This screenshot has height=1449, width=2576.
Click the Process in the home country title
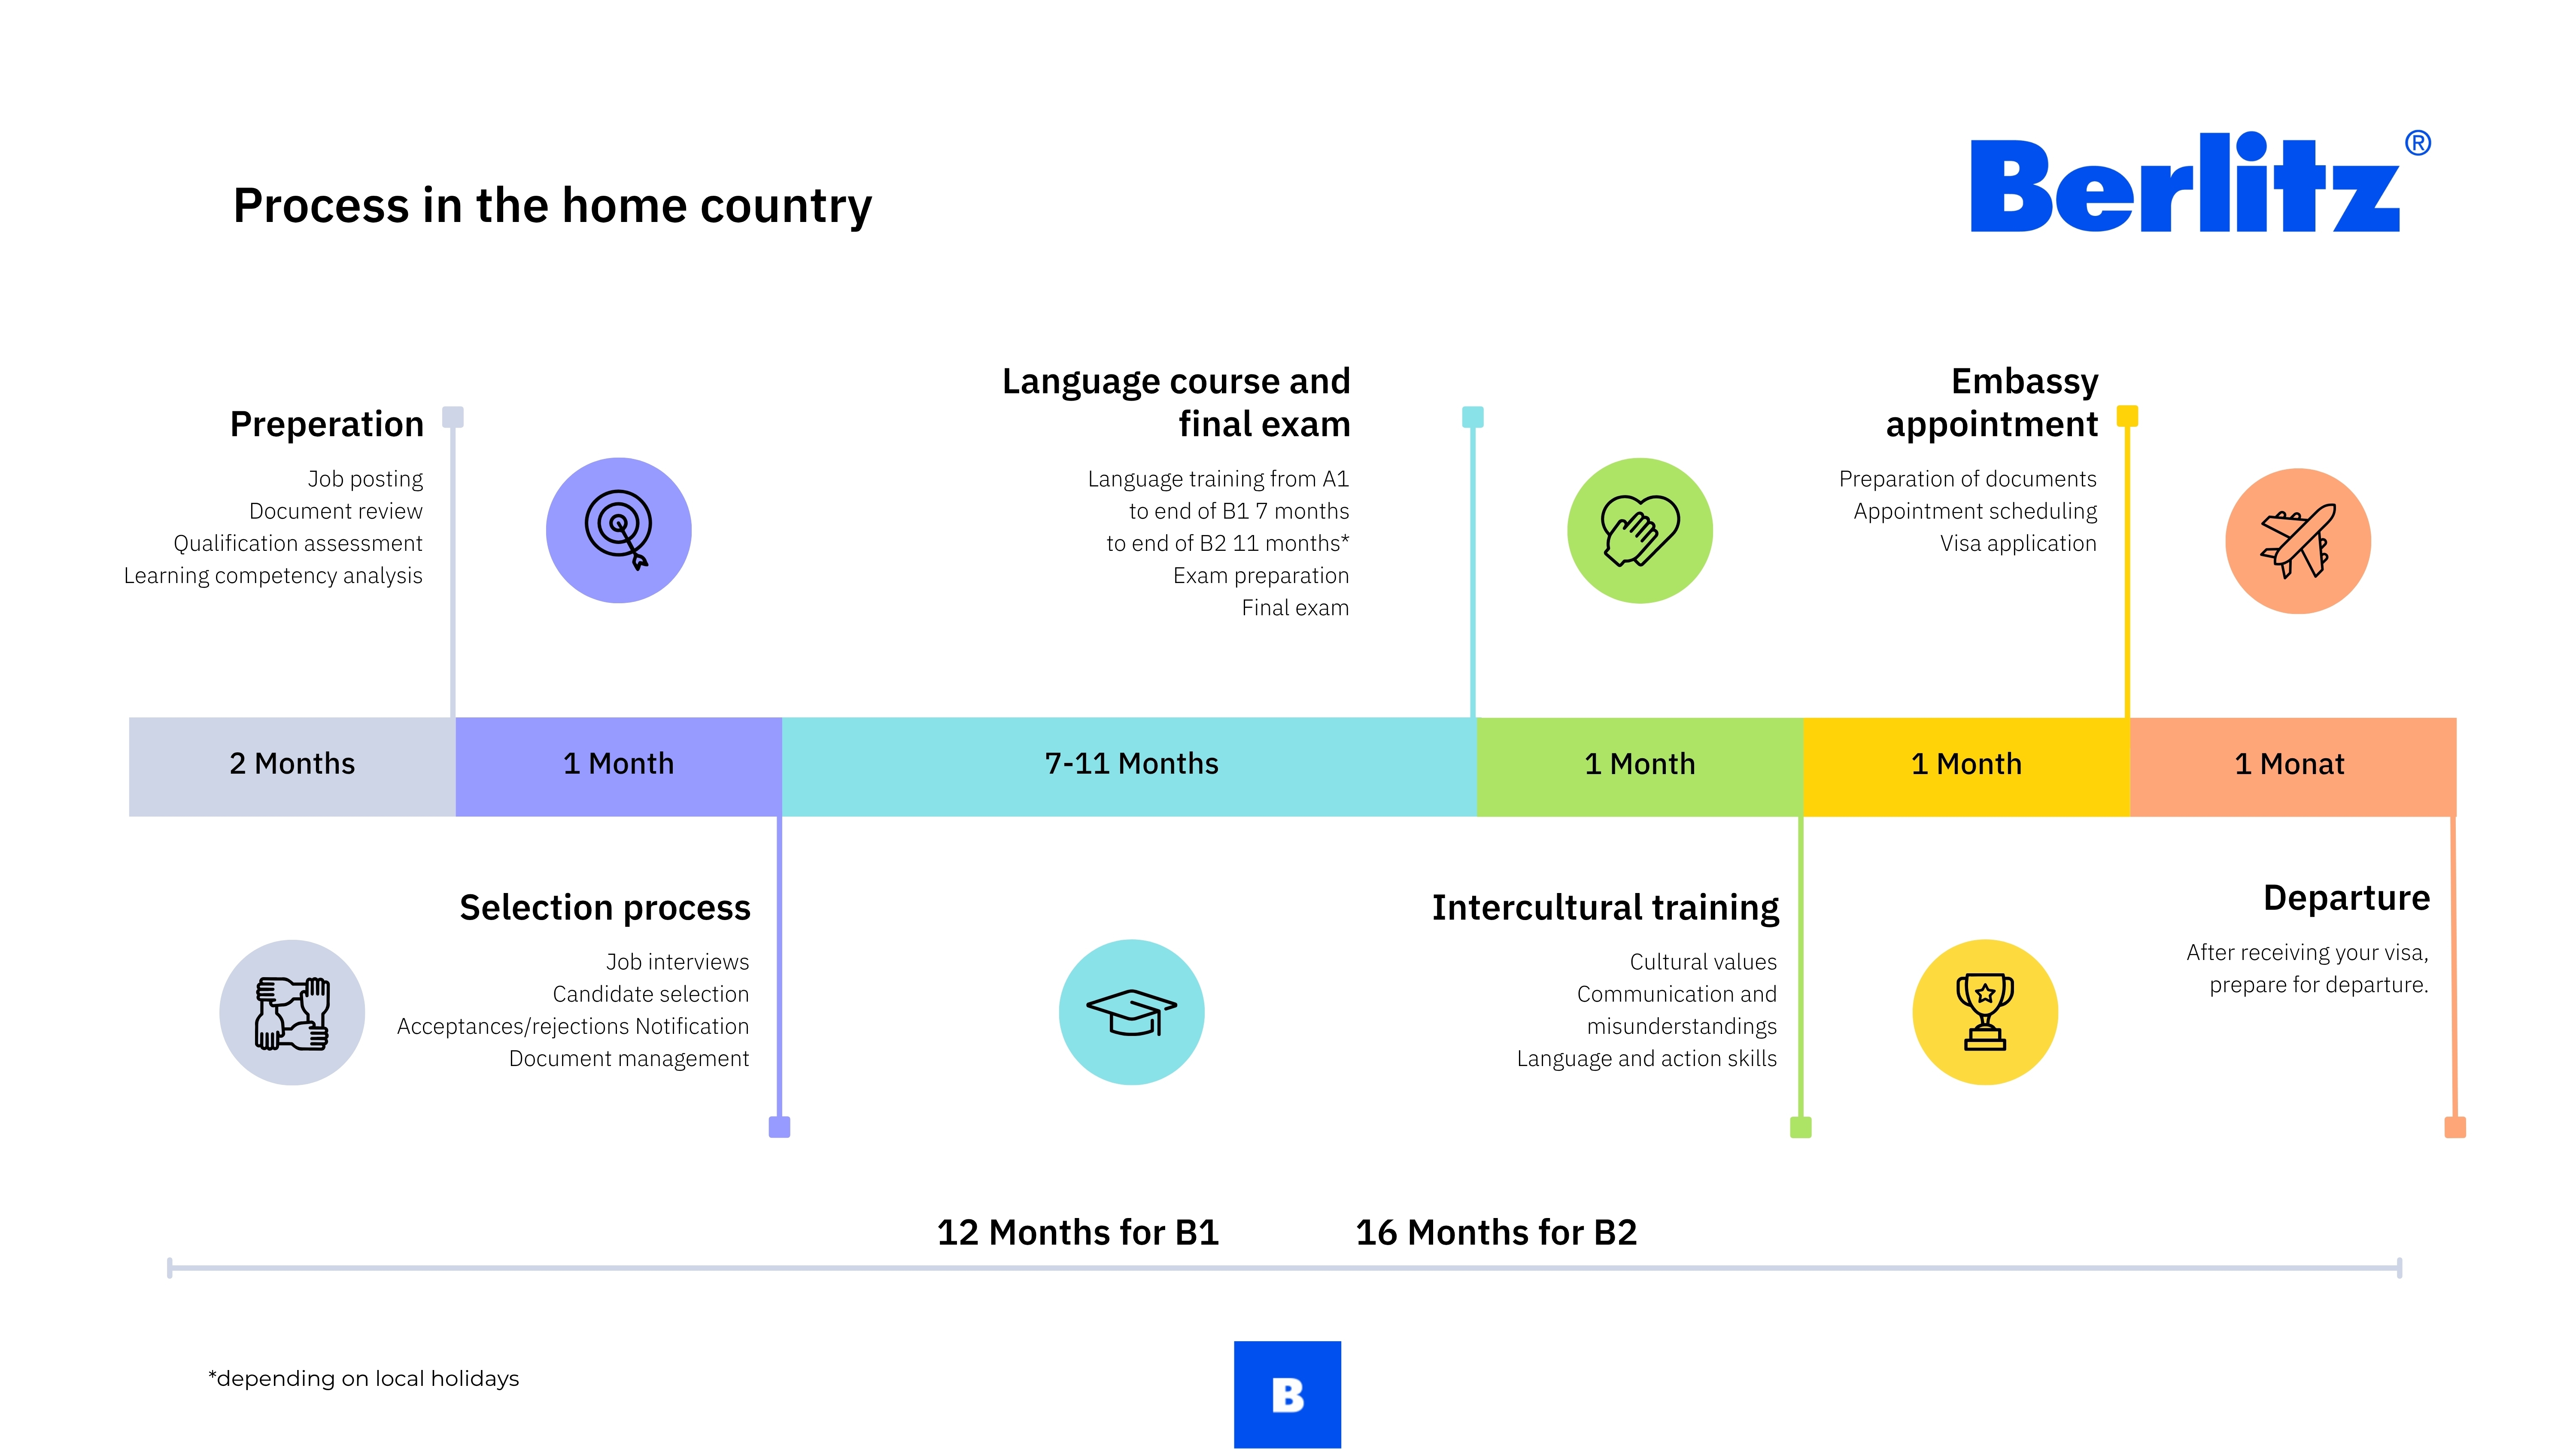tap(552, 206)
